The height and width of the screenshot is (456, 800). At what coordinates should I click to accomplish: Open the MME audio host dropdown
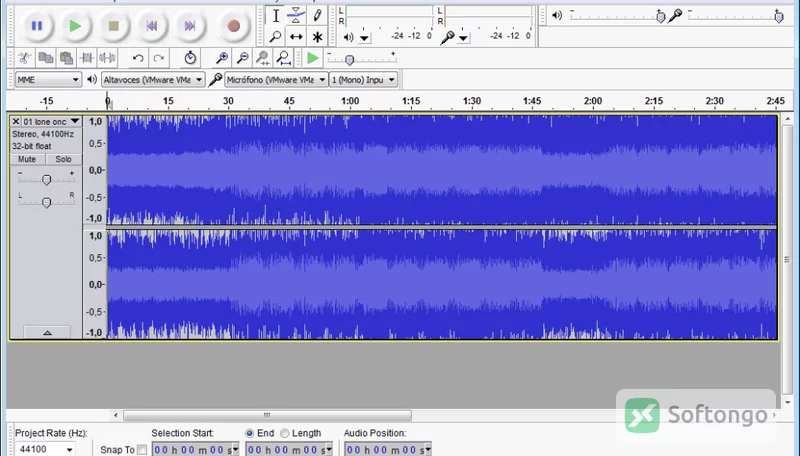(47, 80)
